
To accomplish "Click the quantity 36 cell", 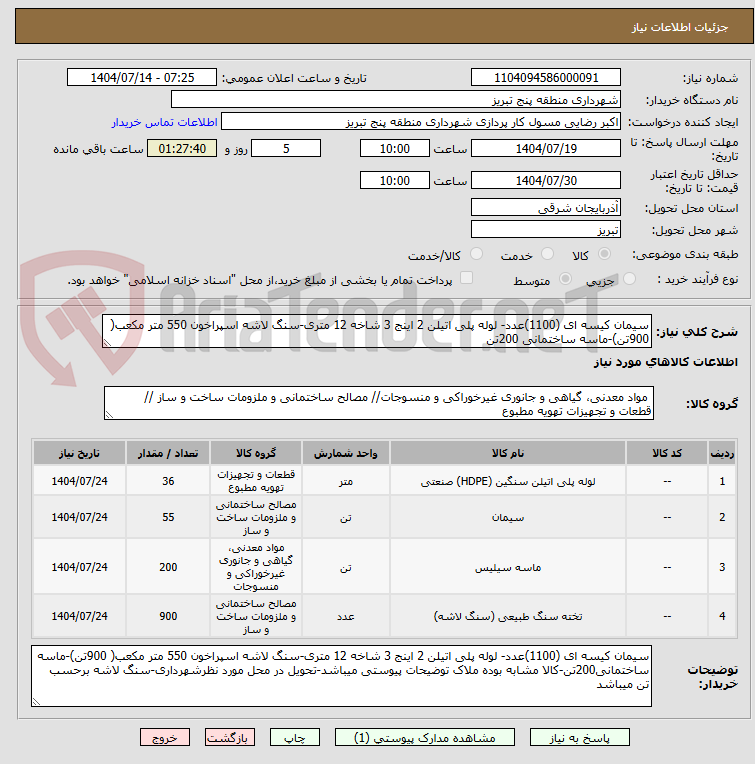I will pyautogui.click(x=168, y=481).
